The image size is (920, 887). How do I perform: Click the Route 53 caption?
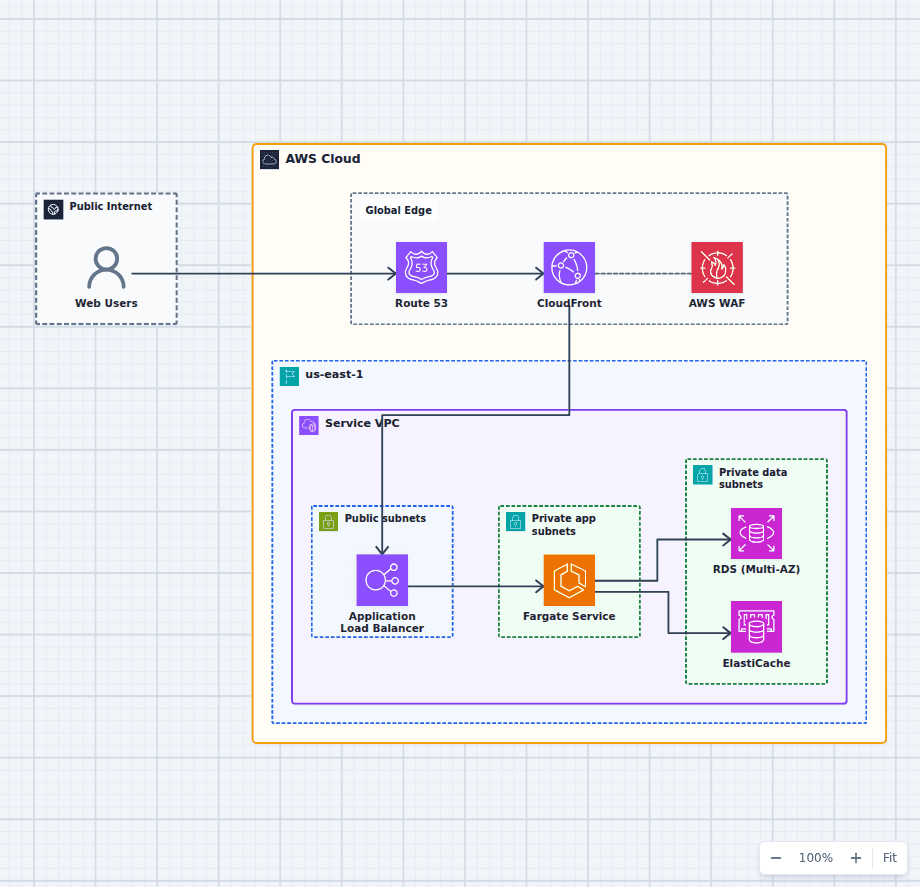pos(421,303)
